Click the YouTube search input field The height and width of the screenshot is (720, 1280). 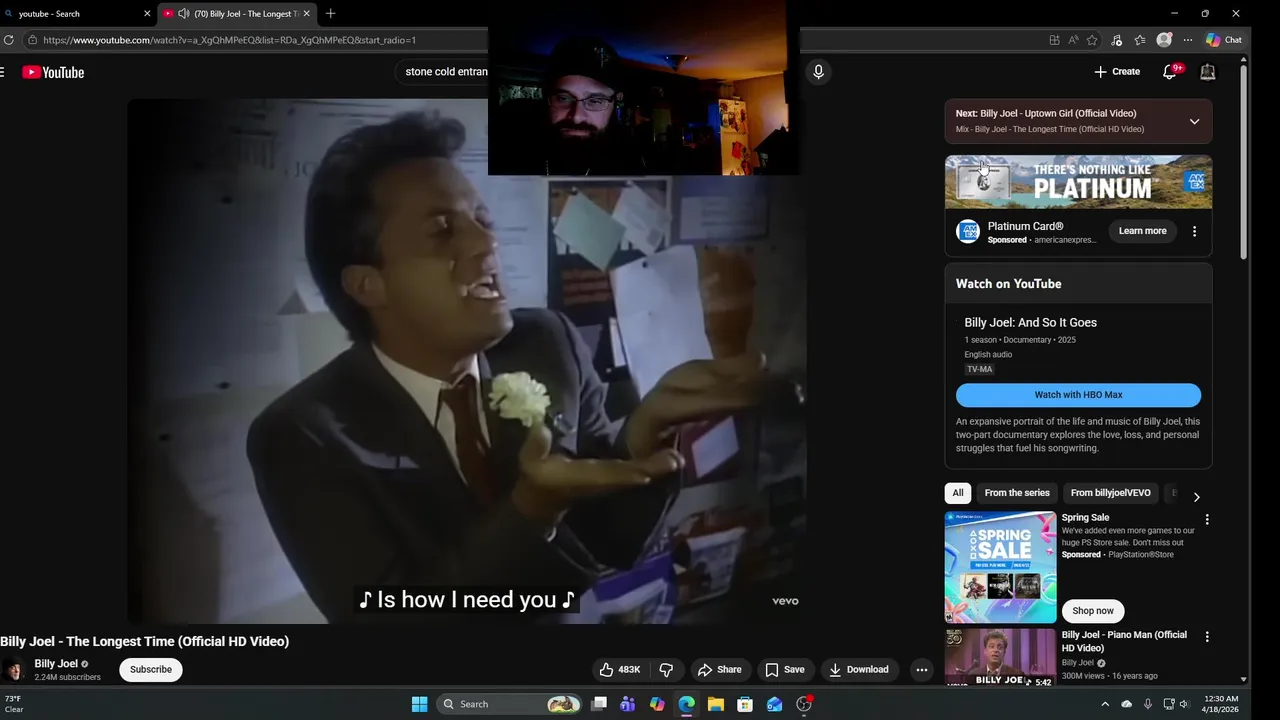click(444, 72)
